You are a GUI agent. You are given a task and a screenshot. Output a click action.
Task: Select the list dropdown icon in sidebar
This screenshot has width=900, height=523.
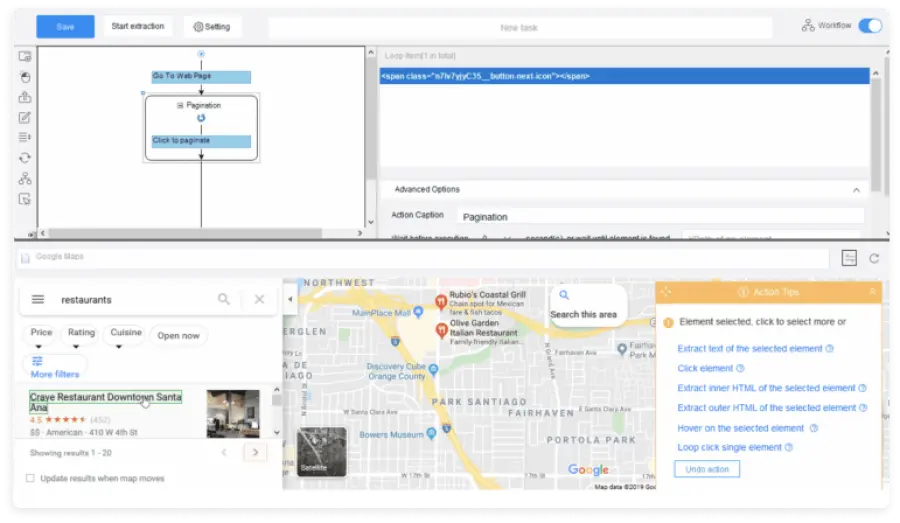tap(25, 137)
